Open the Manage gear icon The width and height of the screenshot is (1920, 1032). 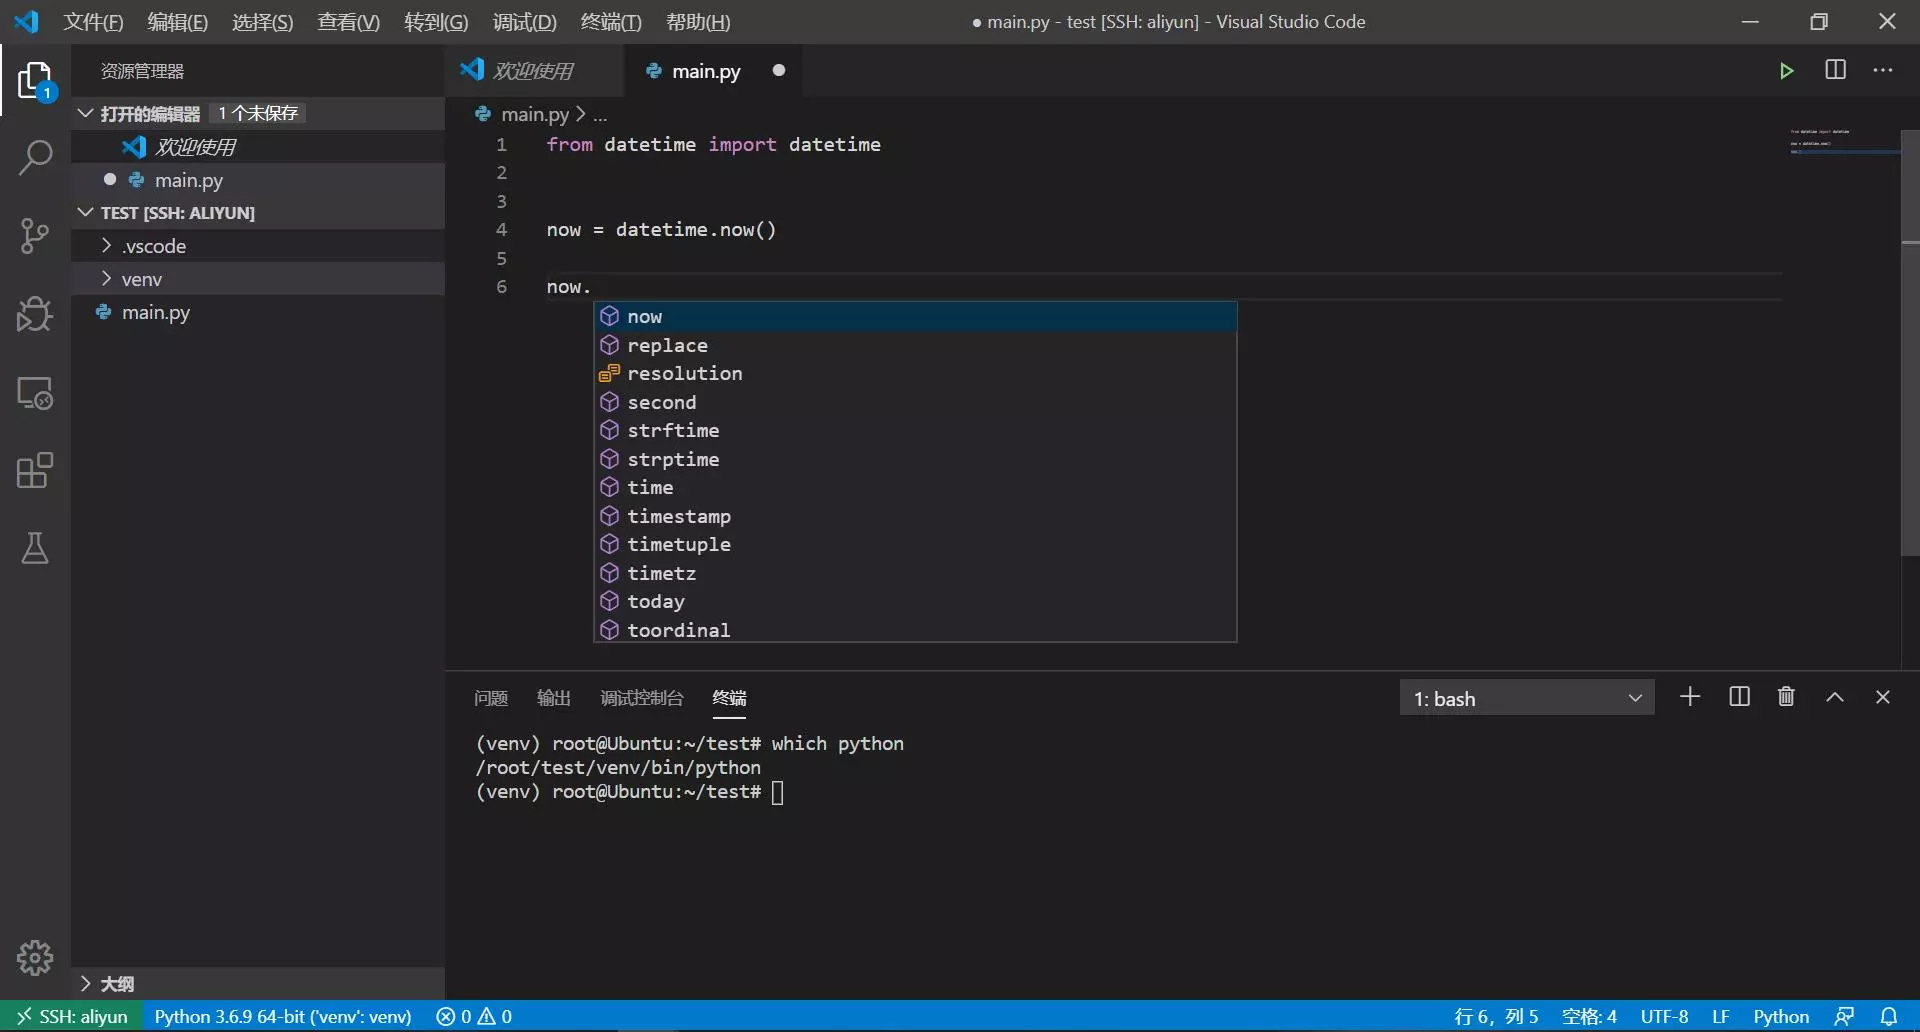point(35,958)
